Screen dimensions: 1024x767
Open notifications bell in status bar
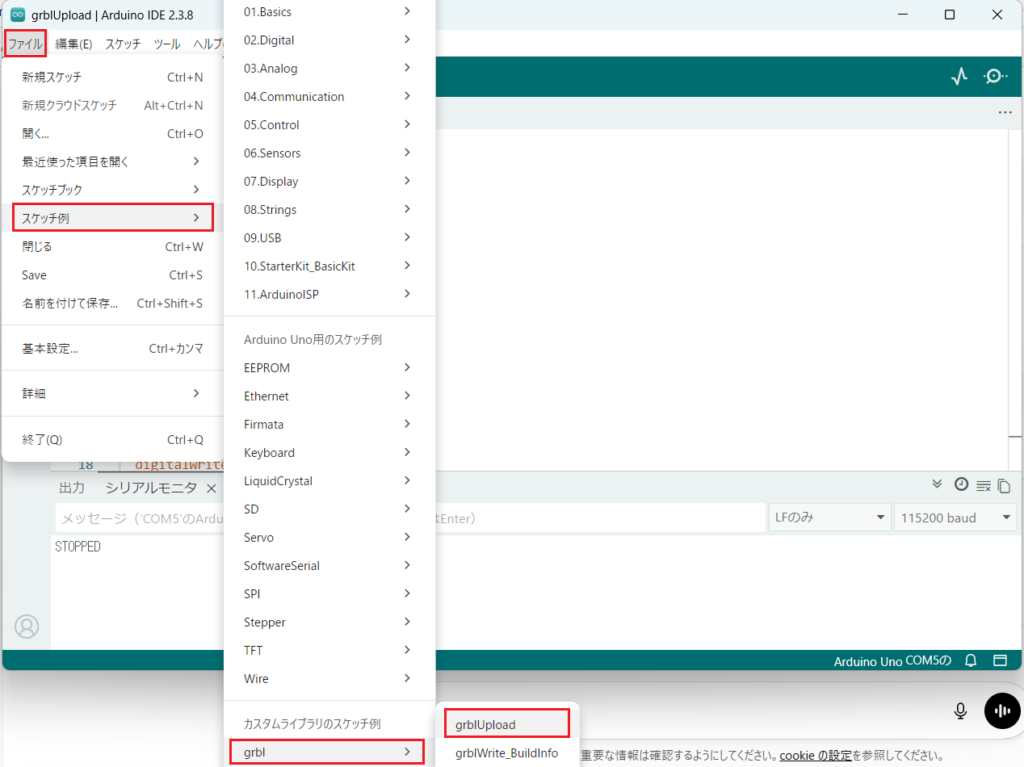click(x=970, y=661)
